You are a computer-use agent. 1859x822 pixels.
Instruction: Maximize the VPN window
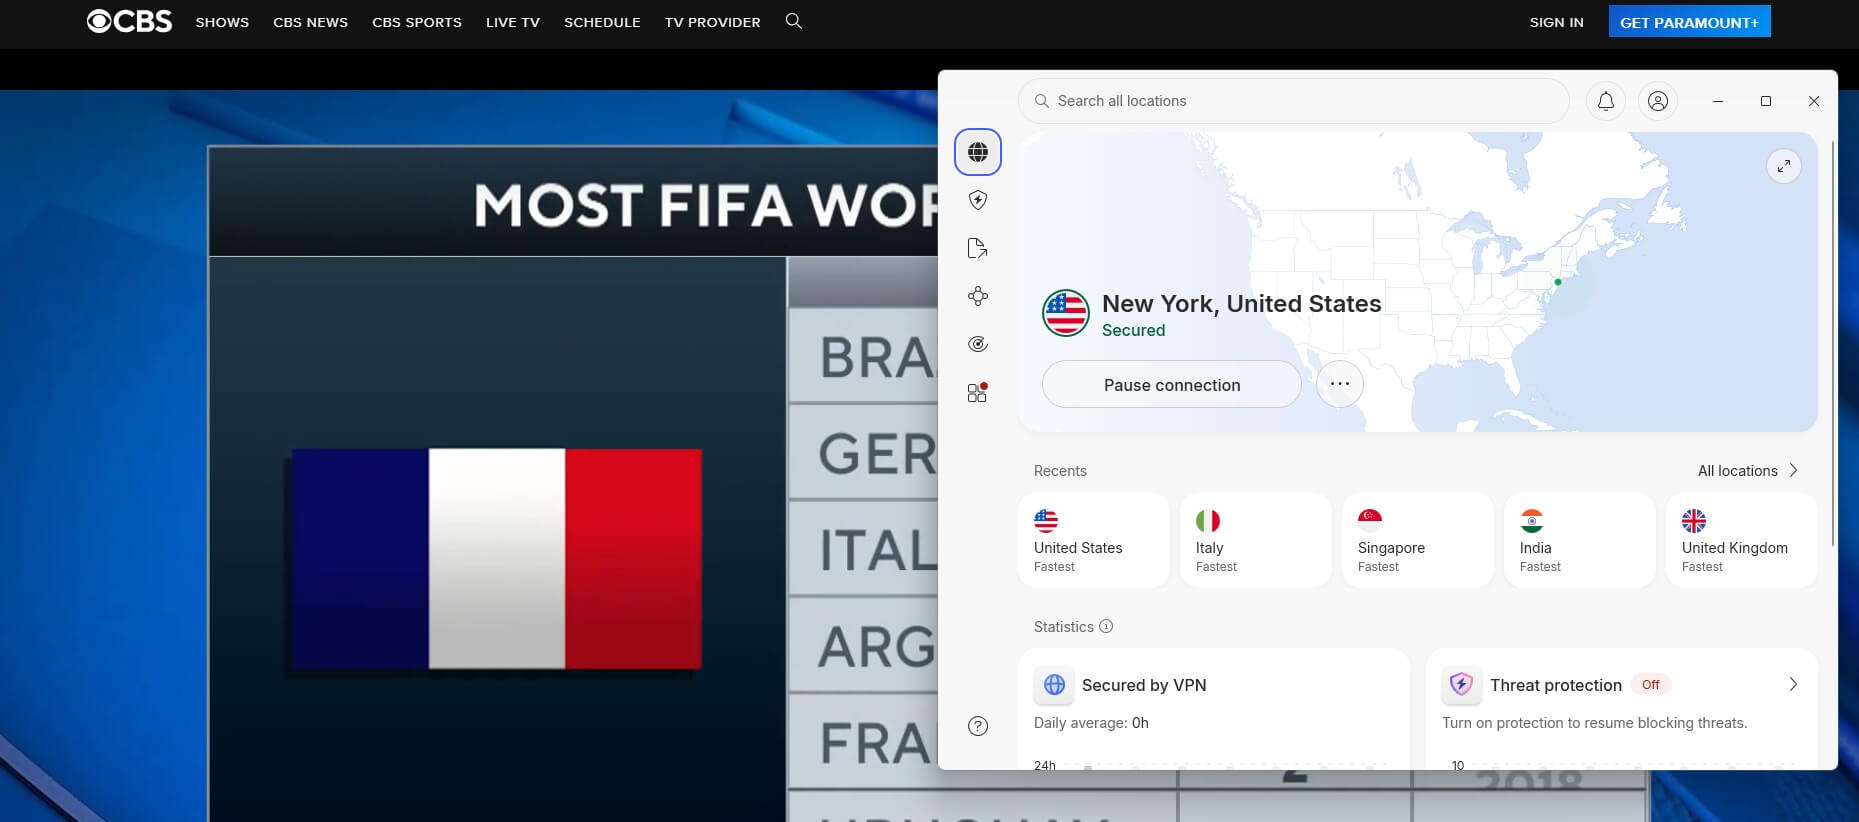[x=1766, y=101]
